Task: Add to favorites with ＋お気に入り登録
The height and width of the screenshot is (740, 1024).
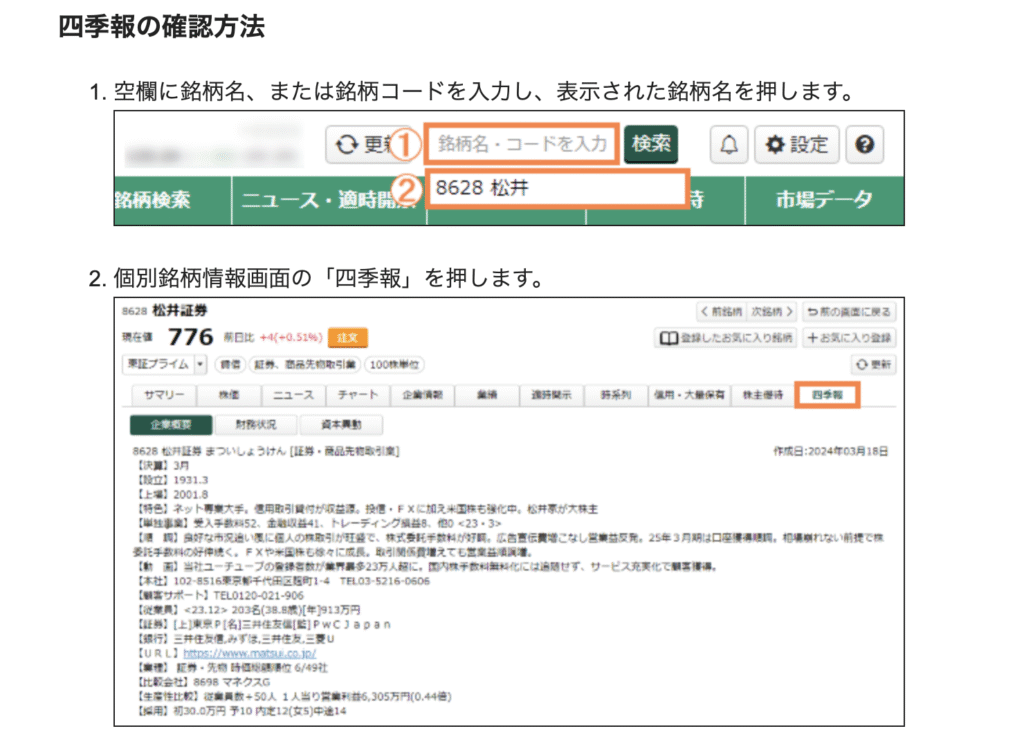Action: tap(849, 338)
